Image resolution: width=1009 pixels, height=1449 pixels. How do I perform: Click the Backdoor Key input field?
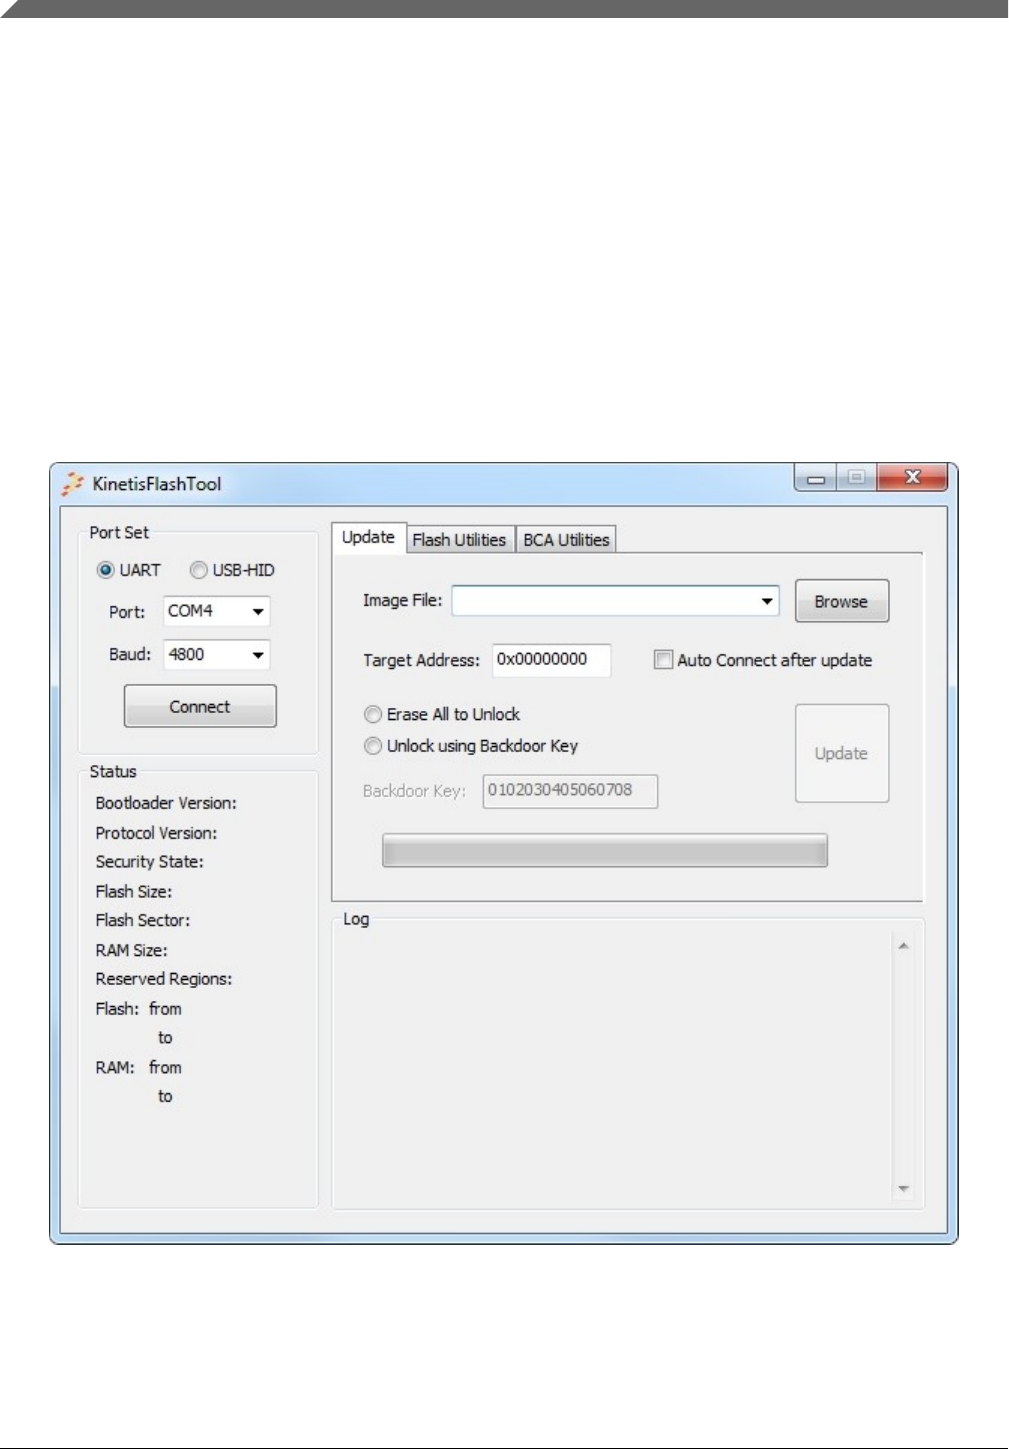click(x=570, y=791)
